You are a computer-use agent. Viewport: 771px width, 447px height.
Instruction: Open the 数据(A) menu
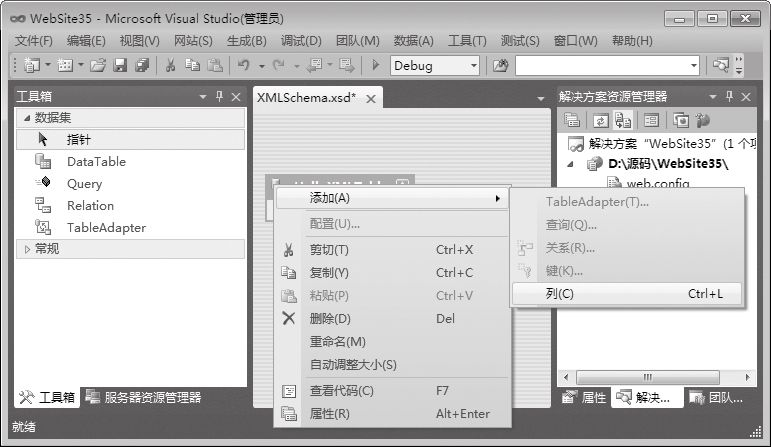(414, 41)
